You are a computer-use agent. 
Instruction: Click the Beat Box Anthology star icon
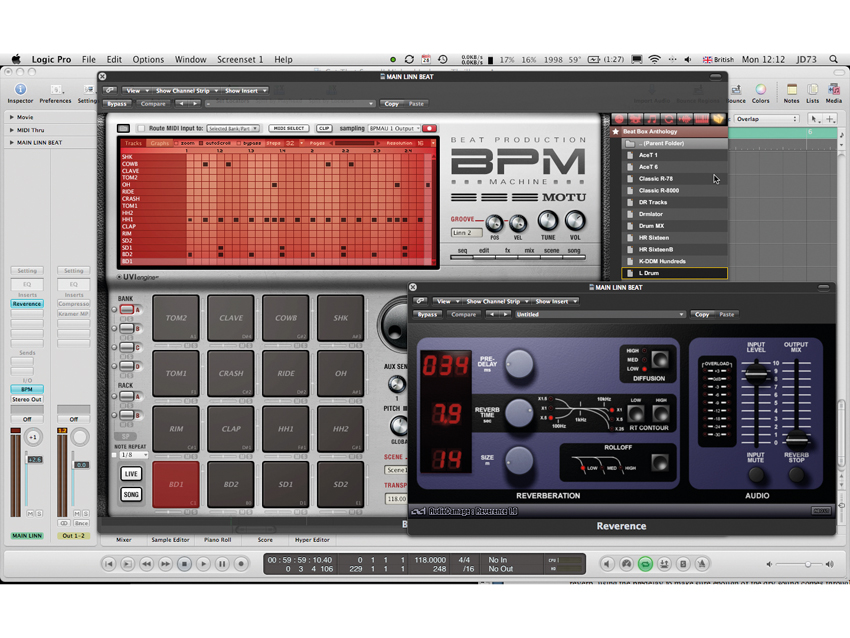[616, 131]
